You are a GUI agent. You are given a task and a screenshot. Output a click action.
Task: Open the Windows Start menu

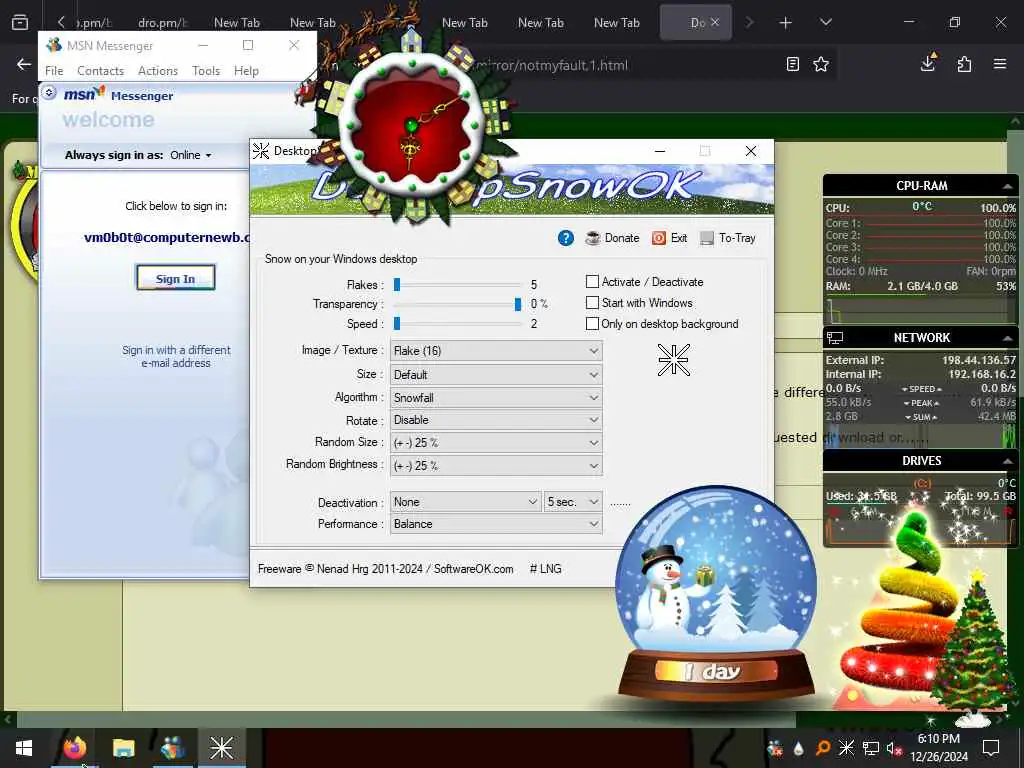24,748
